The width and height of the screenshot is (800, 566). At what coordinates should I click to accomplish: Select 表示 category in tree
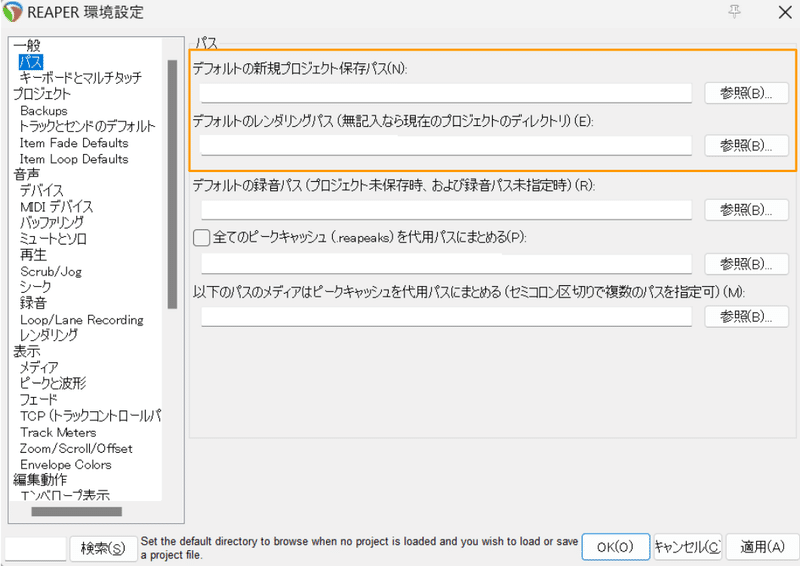click(x=27, y=352)
